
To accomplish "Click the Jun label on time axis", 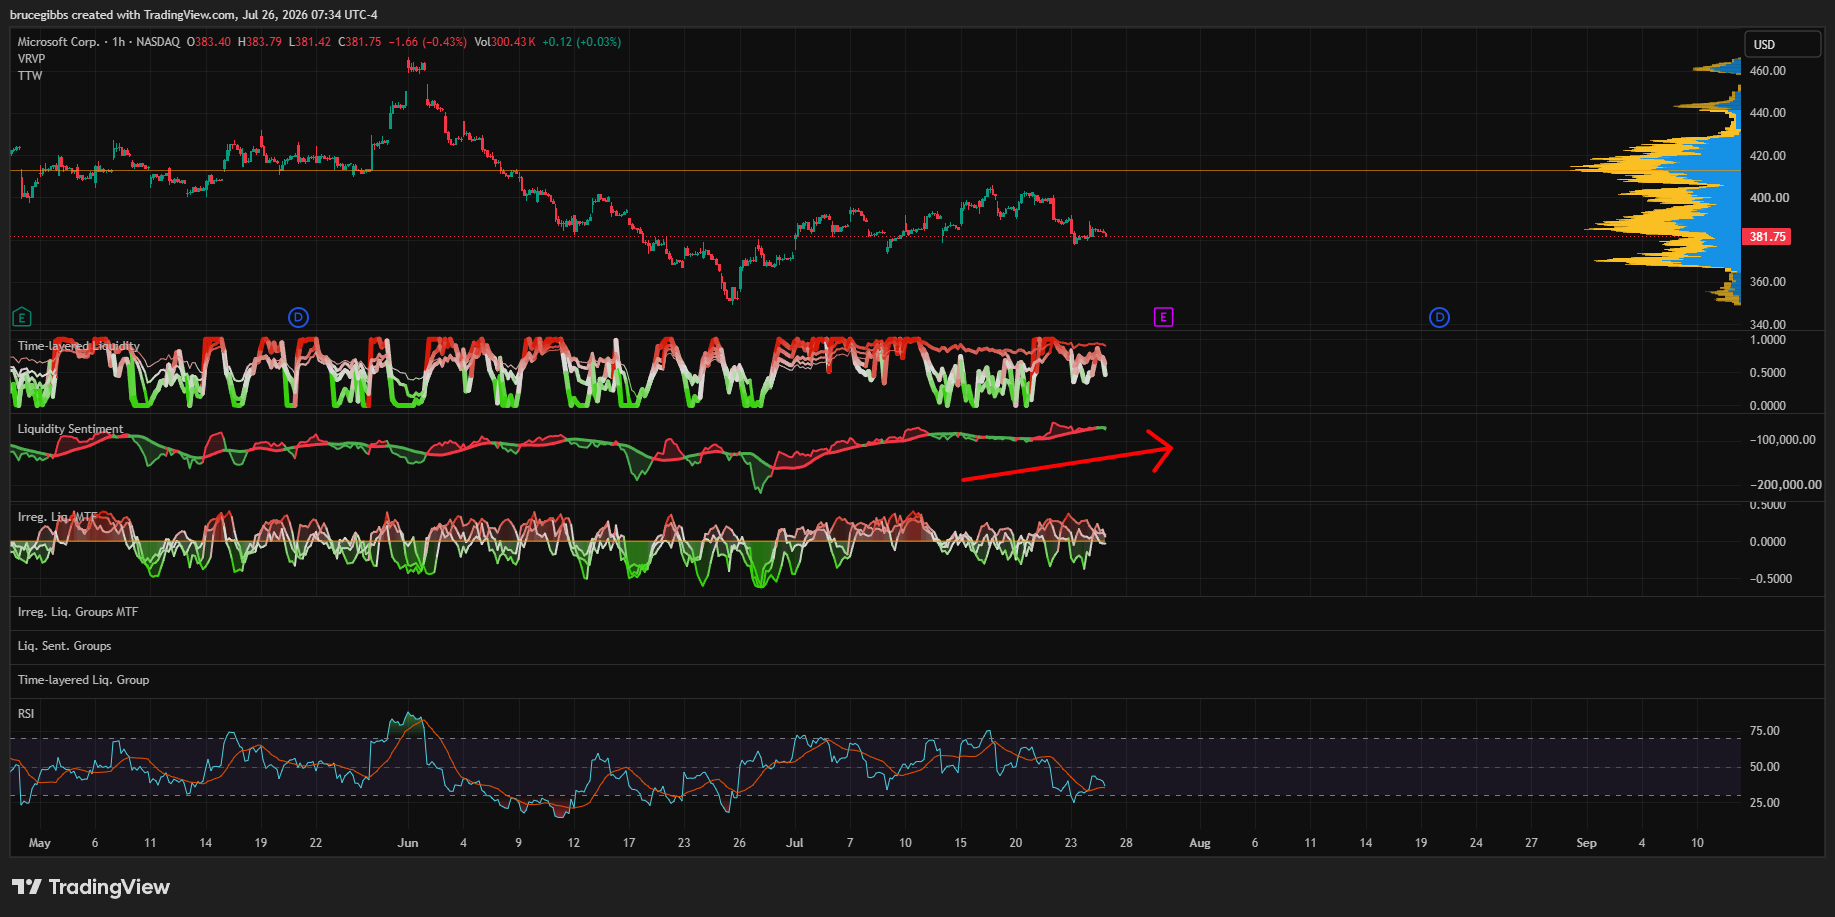I will 408,843.
